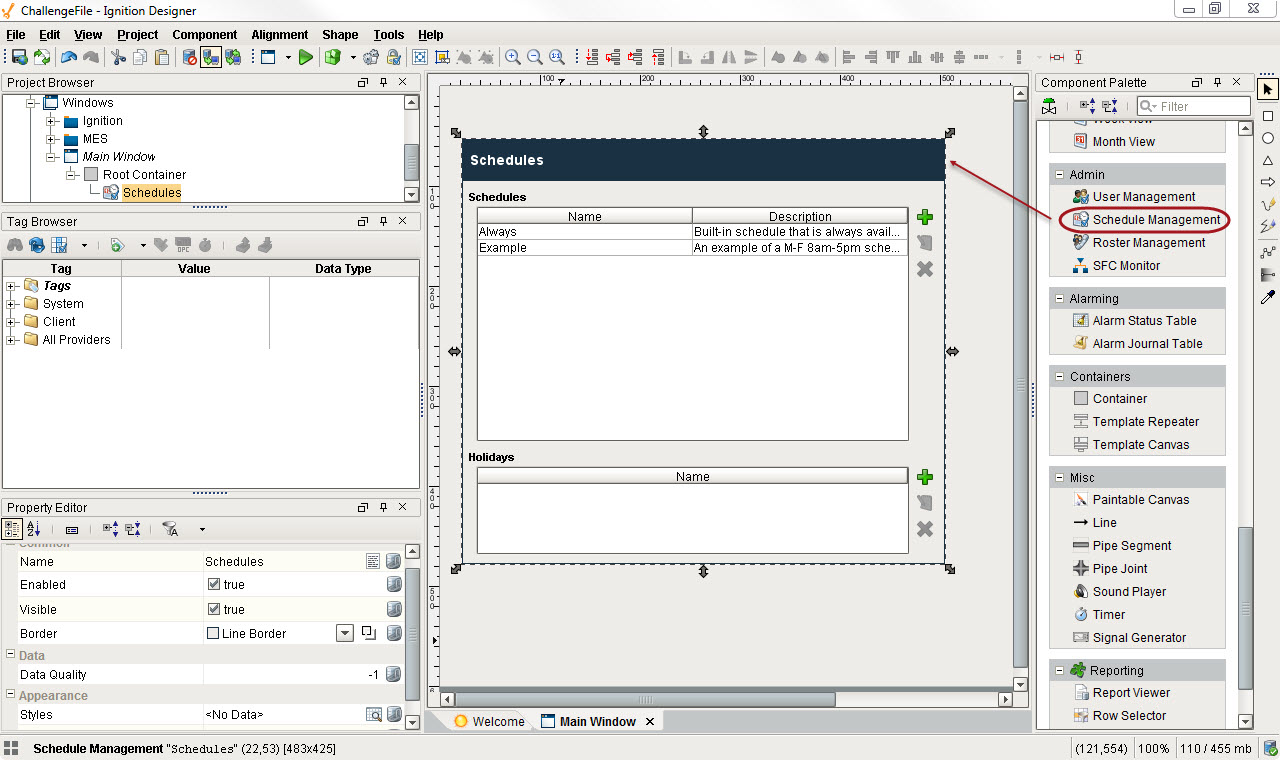Screen dimensions: 1280x760
Task: Collapse the Admin palette section
Action: (x=1059, y=175)
